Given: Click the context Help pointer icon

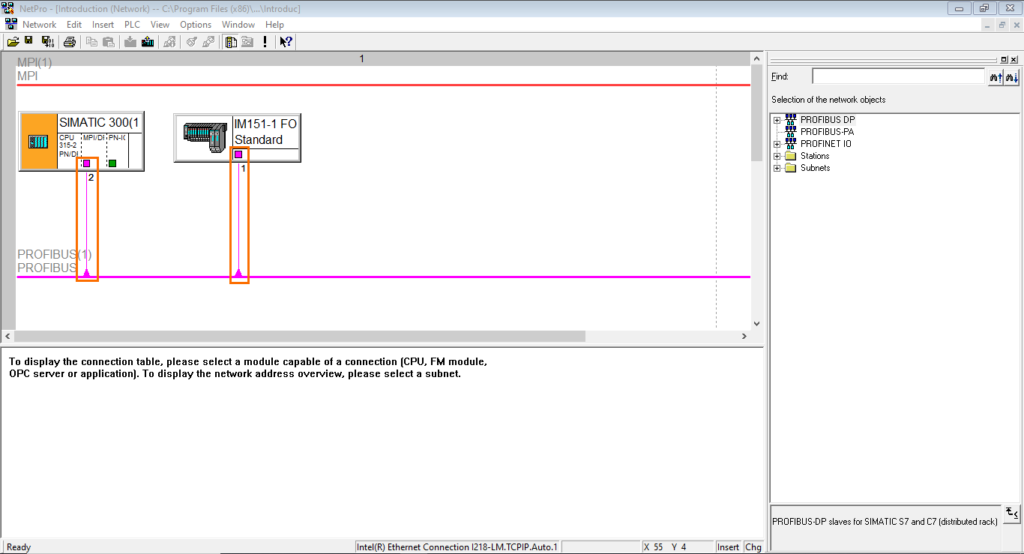Looking at the screenshot, I should [x=285, y=42].
